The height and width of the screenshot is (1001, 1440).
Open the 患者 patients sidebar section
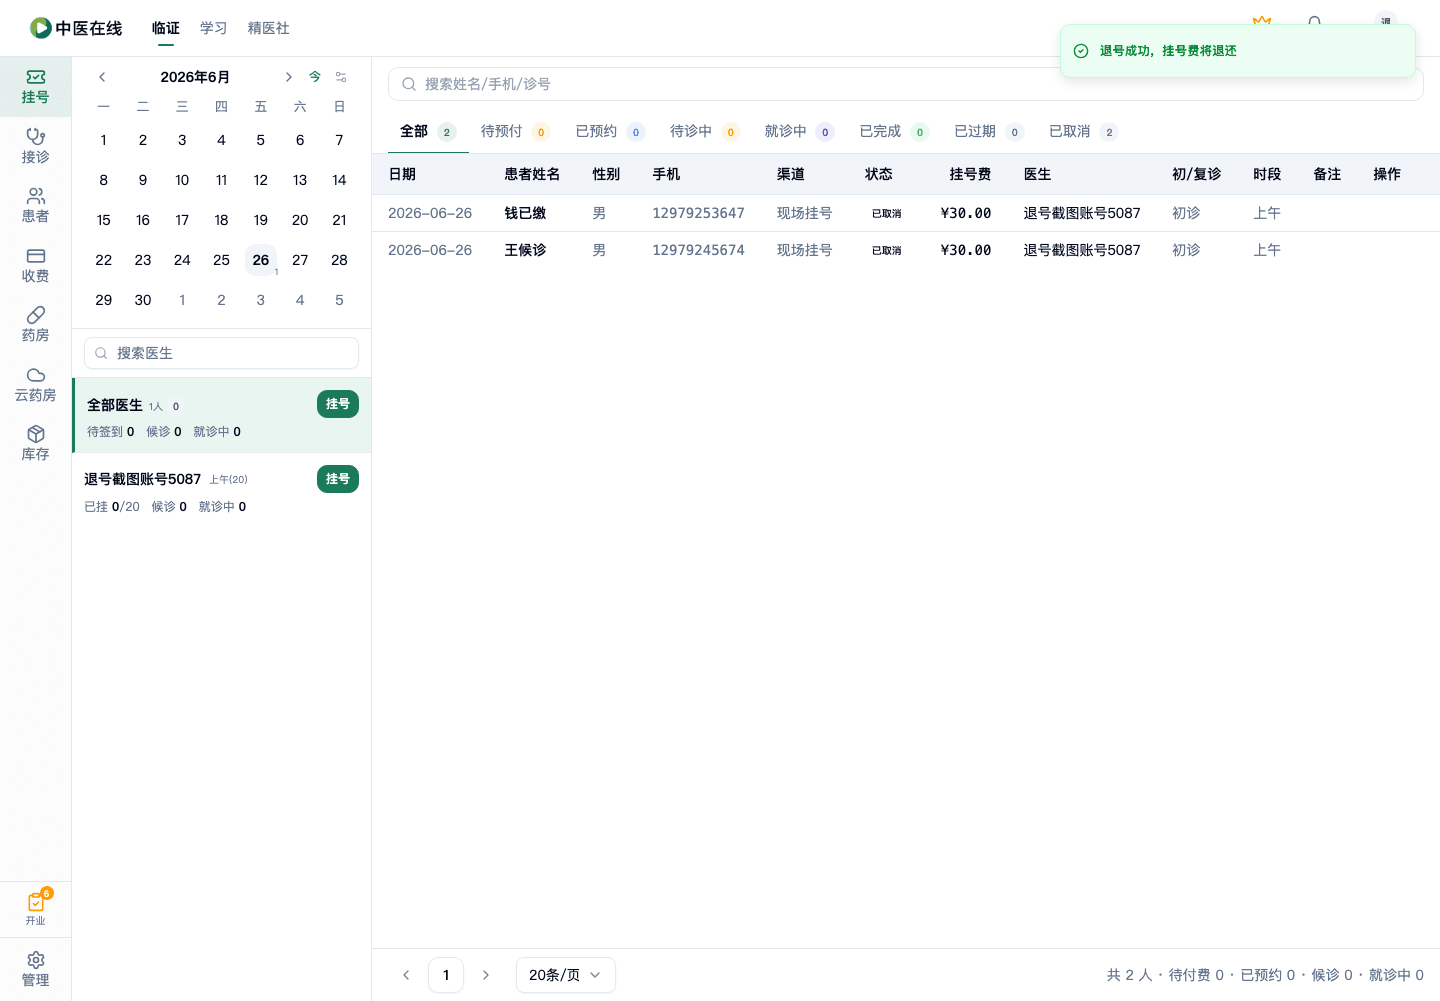35,205
